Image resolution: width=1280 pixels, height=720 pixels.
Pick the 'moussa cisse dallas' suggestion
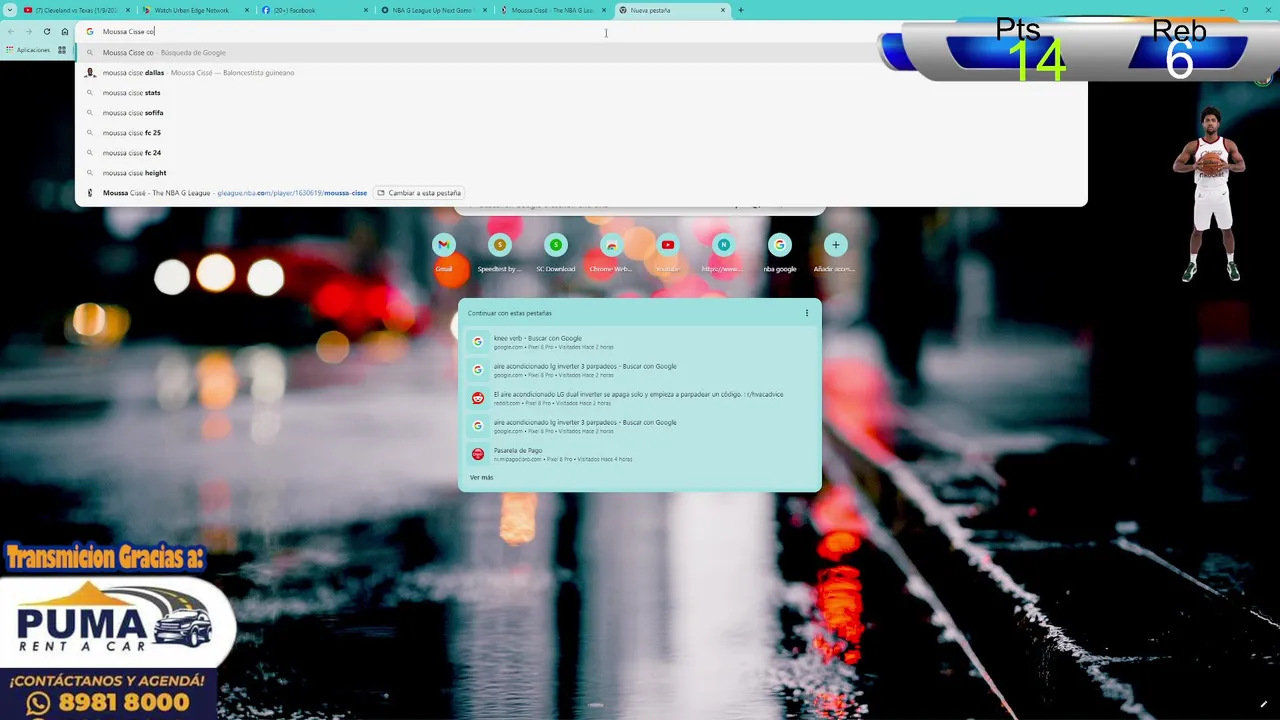(580, 72)
